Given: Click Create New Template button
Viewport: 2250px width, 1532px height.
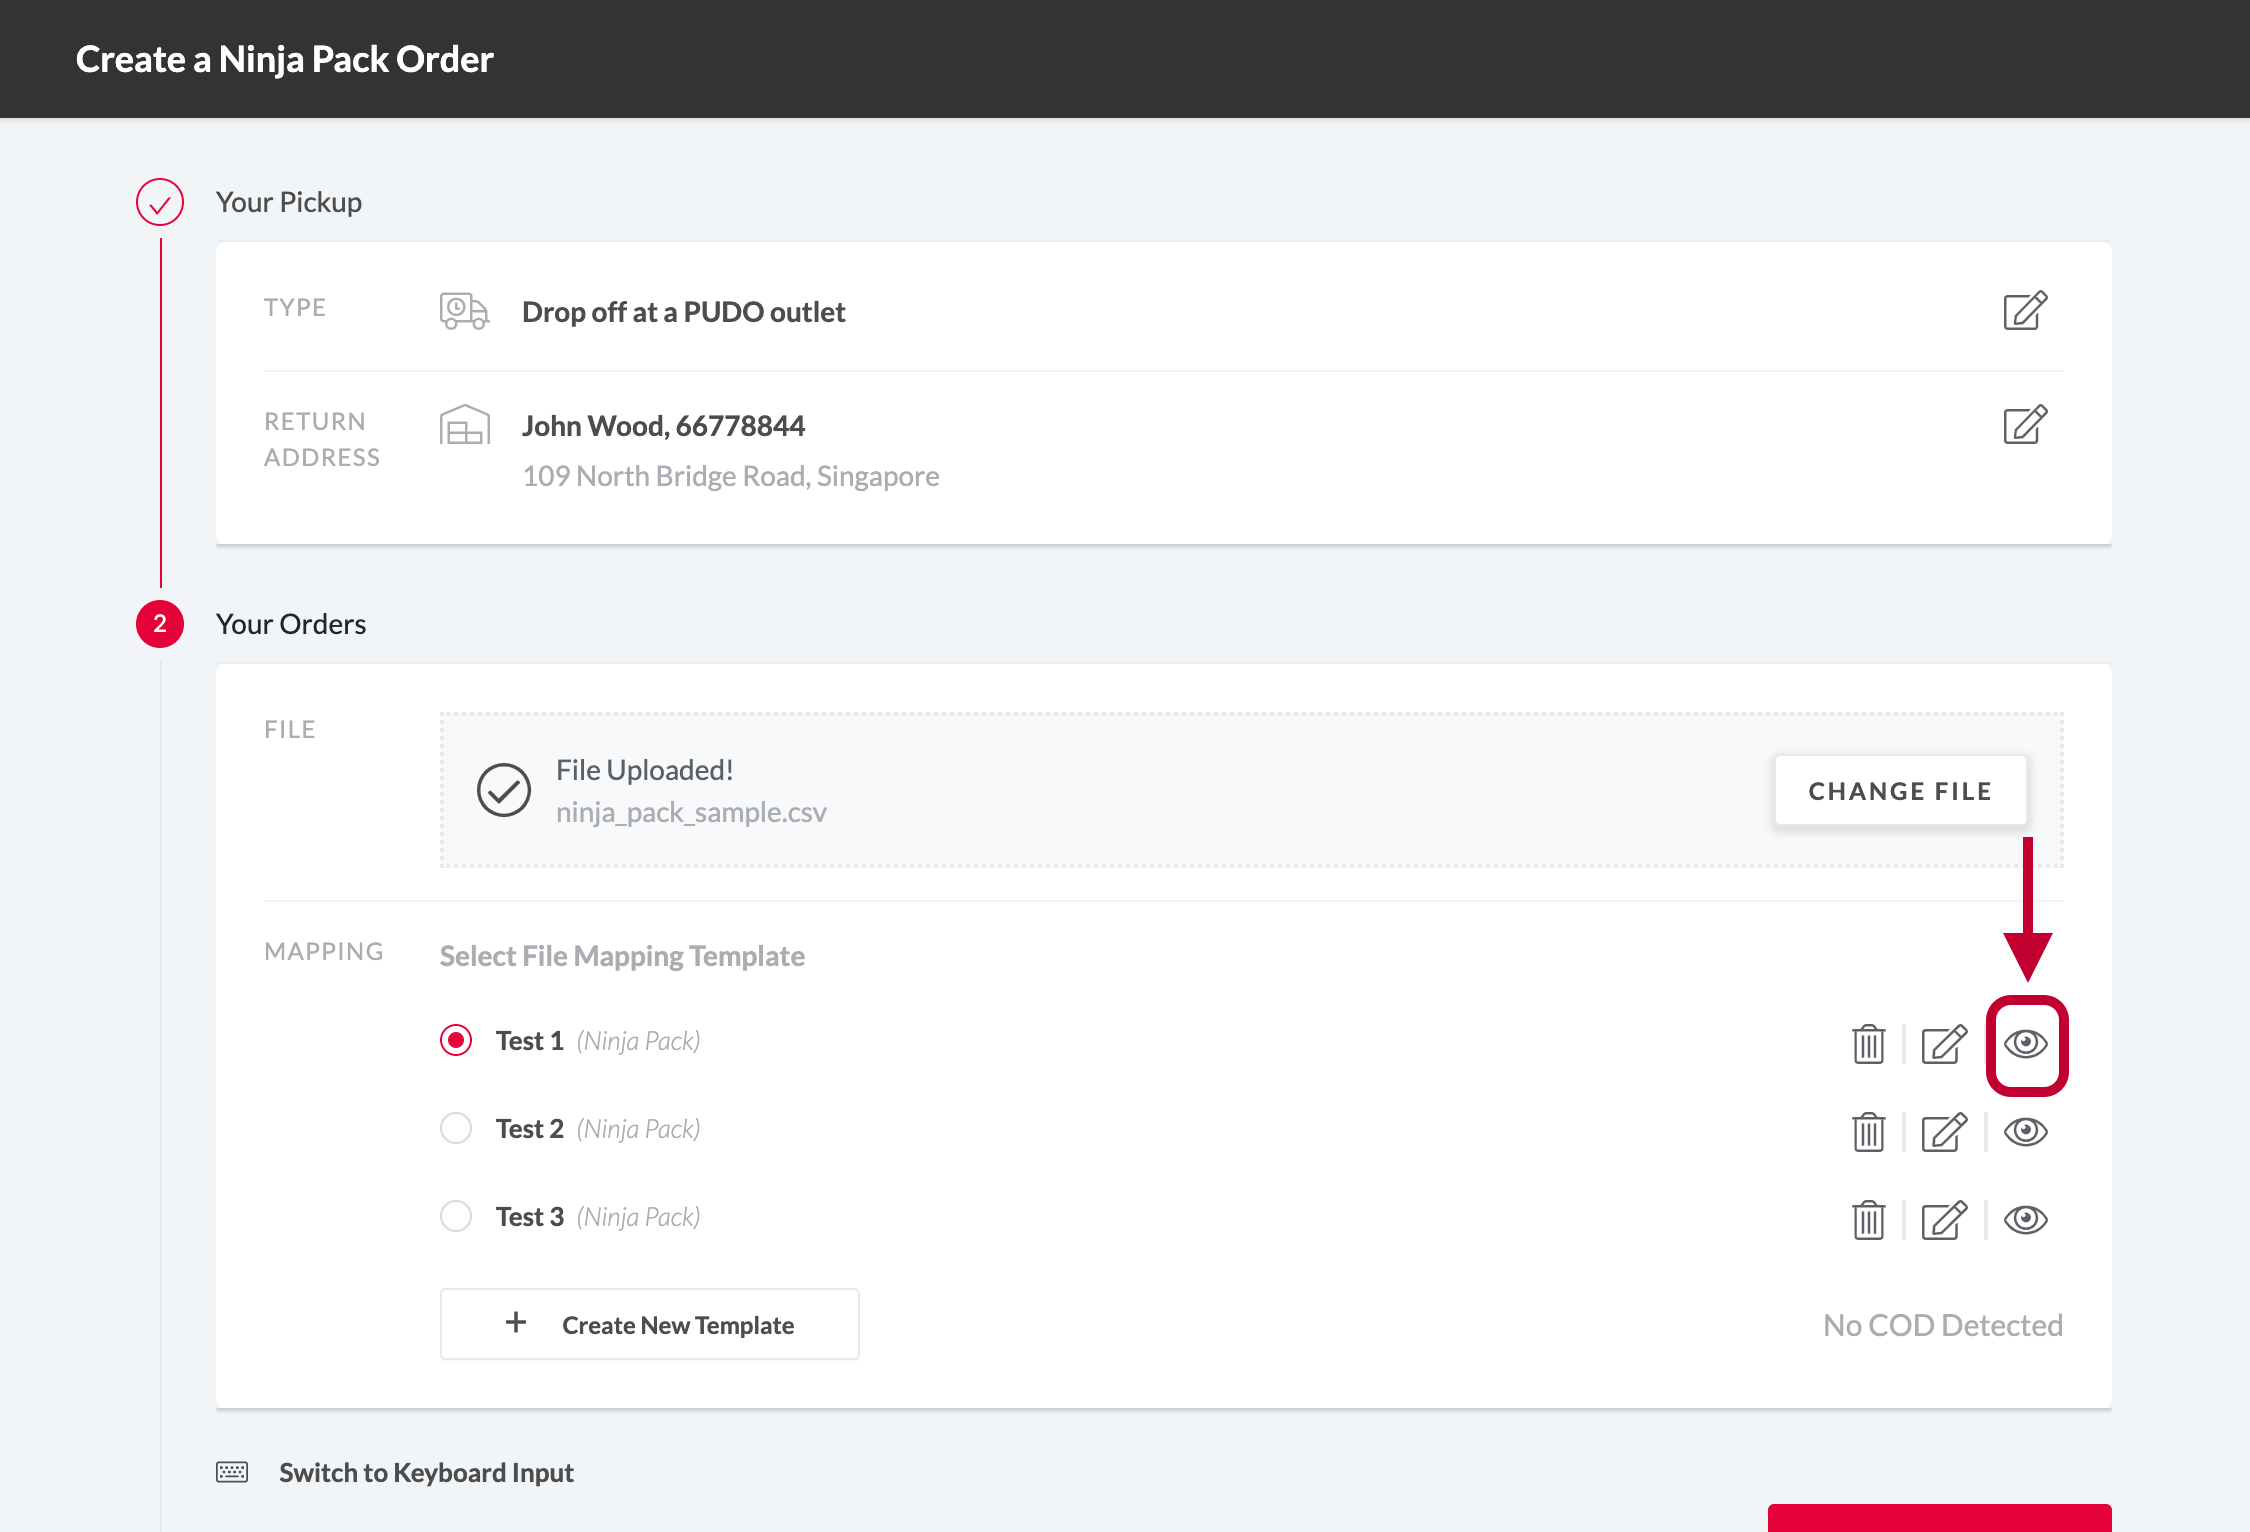Looking at the screenshot, I should [648, 1325].
